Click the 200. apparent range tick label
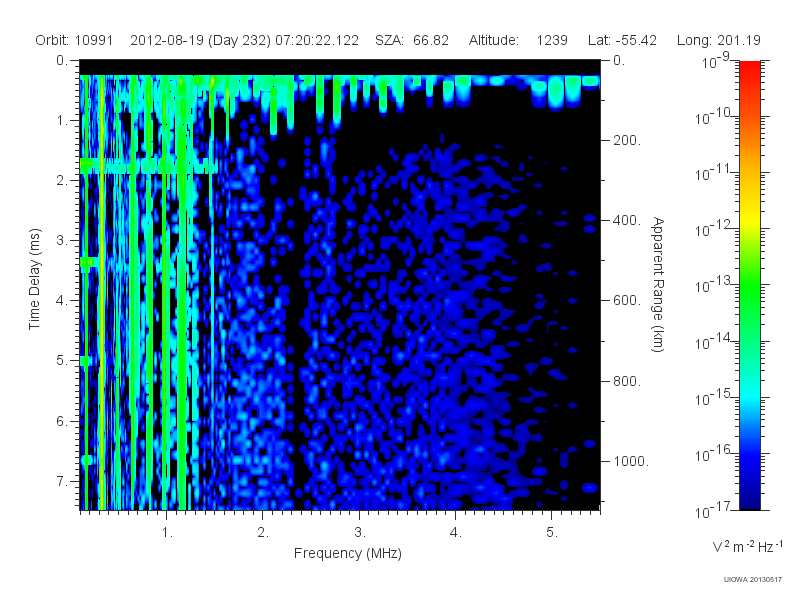The width and height of the screenshot is (800, 600). [627, 140]
